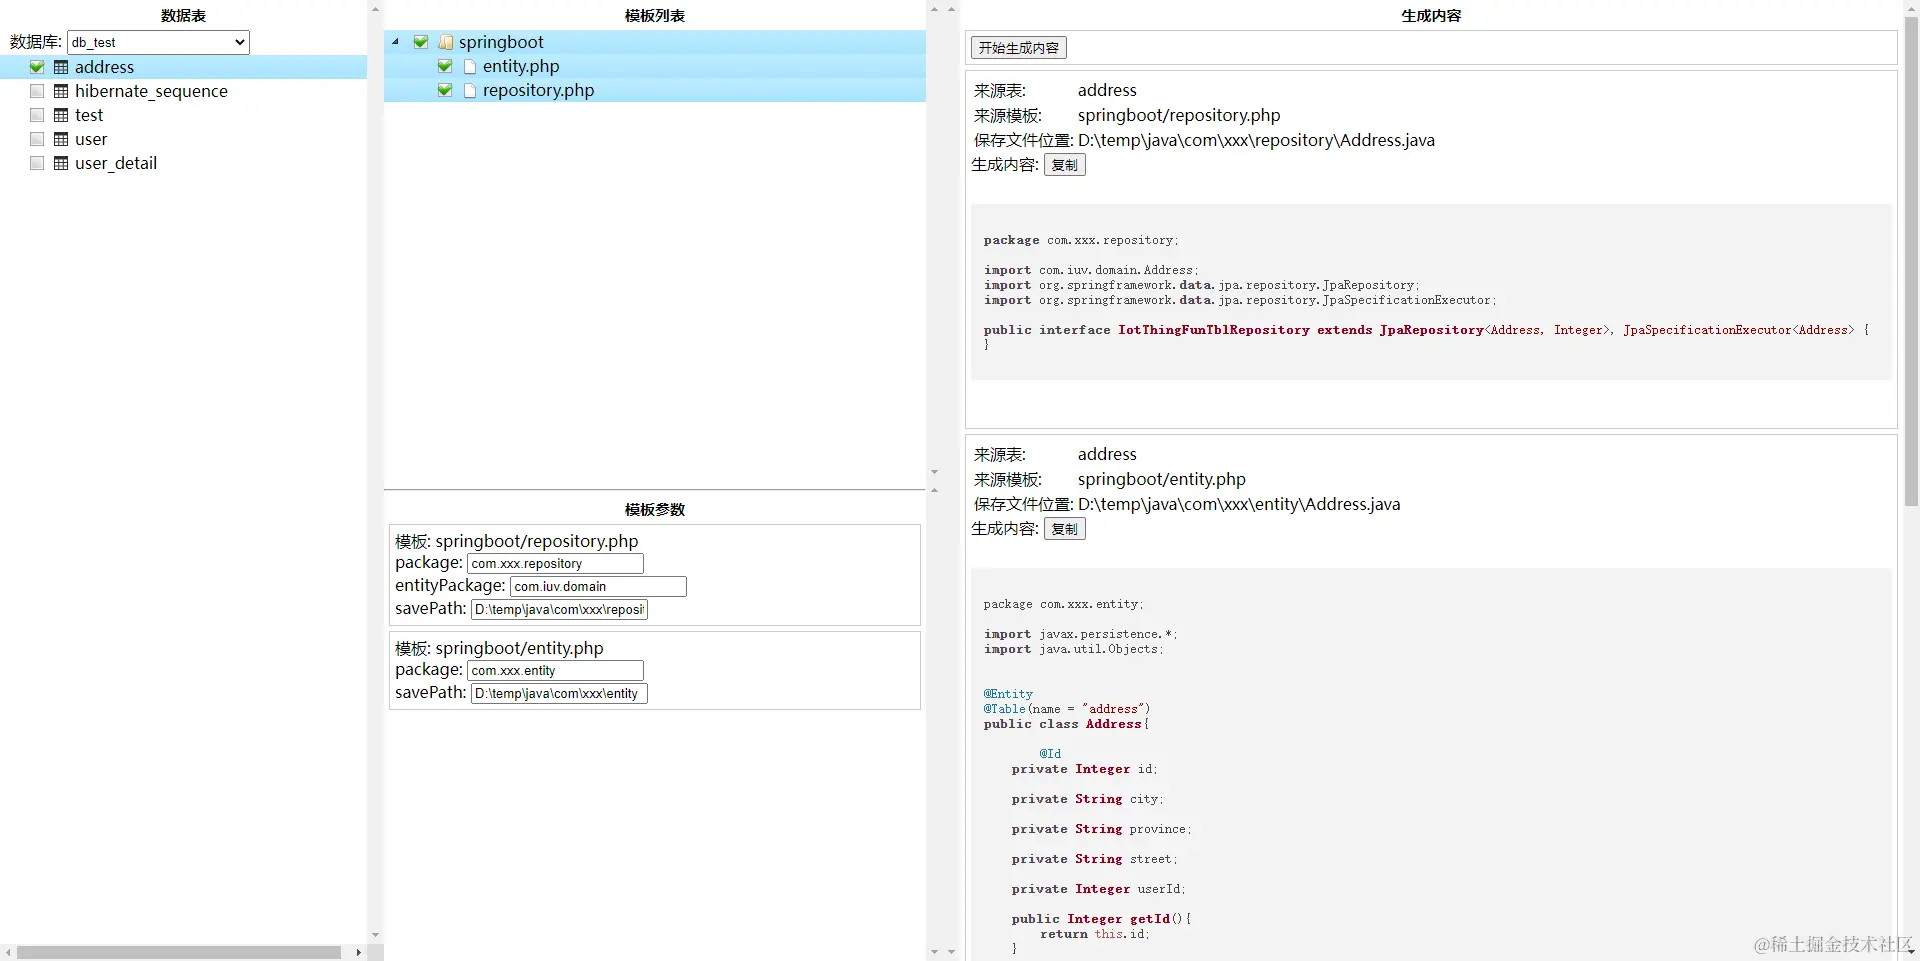Image resolution: width=1920 pixels, height=961 pixels.
Task: Click the 开始生成内容 button
Action: click(x=1019, y=48)
